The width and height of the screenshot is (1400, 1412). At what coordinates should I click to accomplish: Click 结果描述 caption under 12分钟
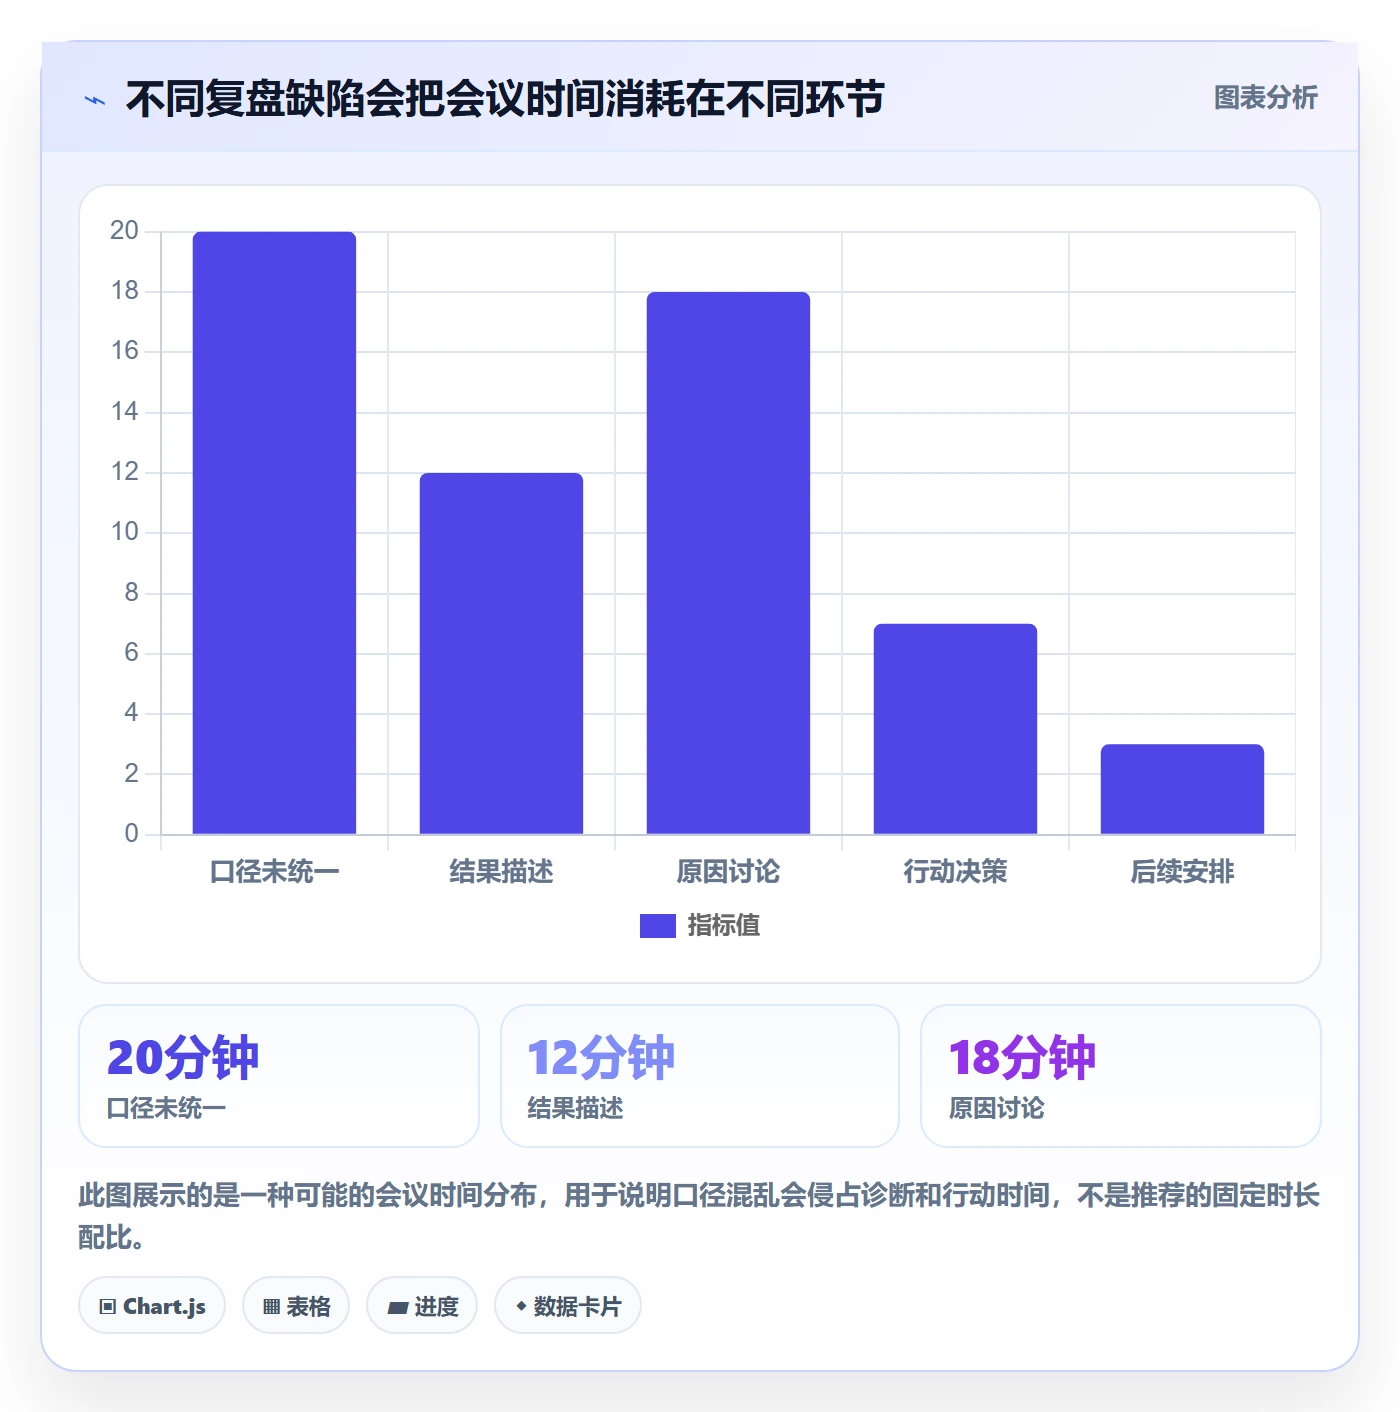(x=576, y=1109)
